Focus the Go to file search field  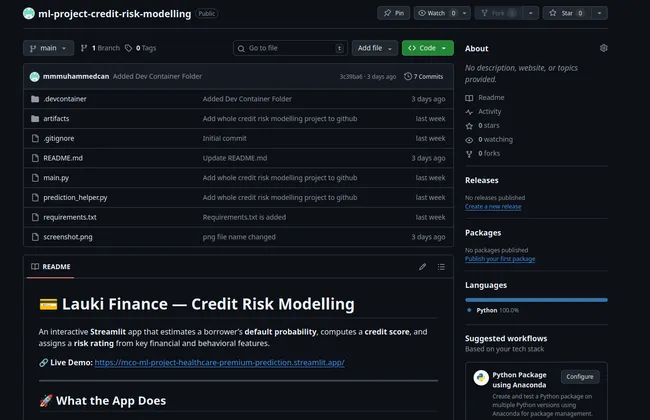point(290,48)
